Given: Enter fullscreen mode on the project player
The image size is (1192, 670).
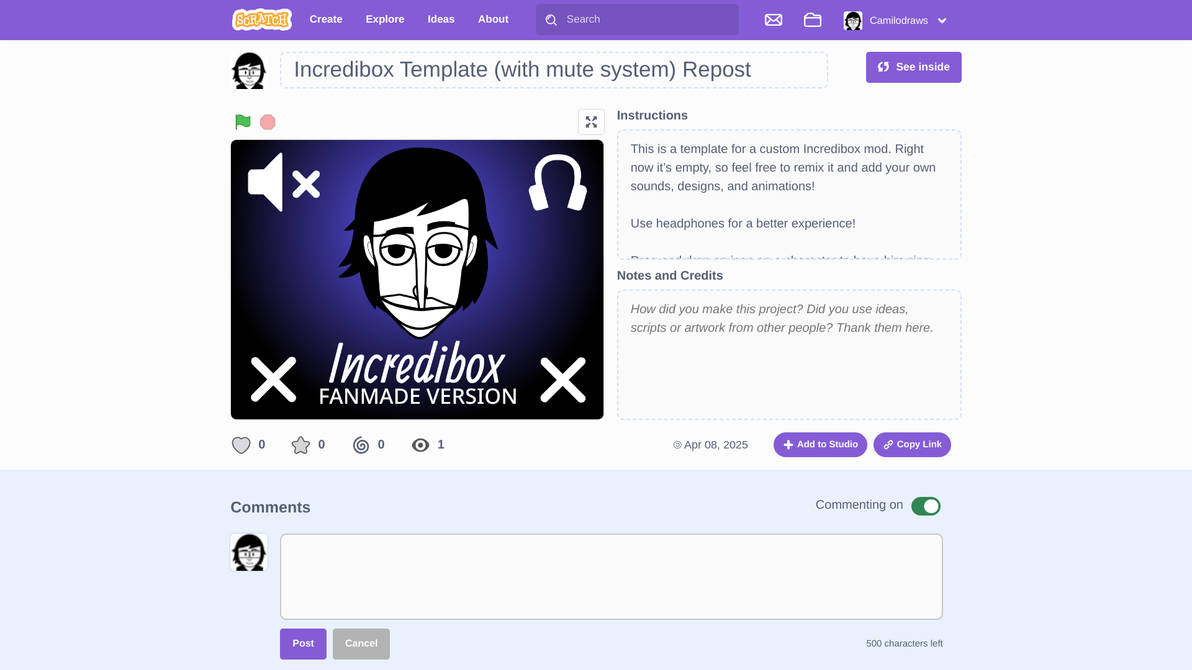Looking at the screenshot, I should pos(591,121).
